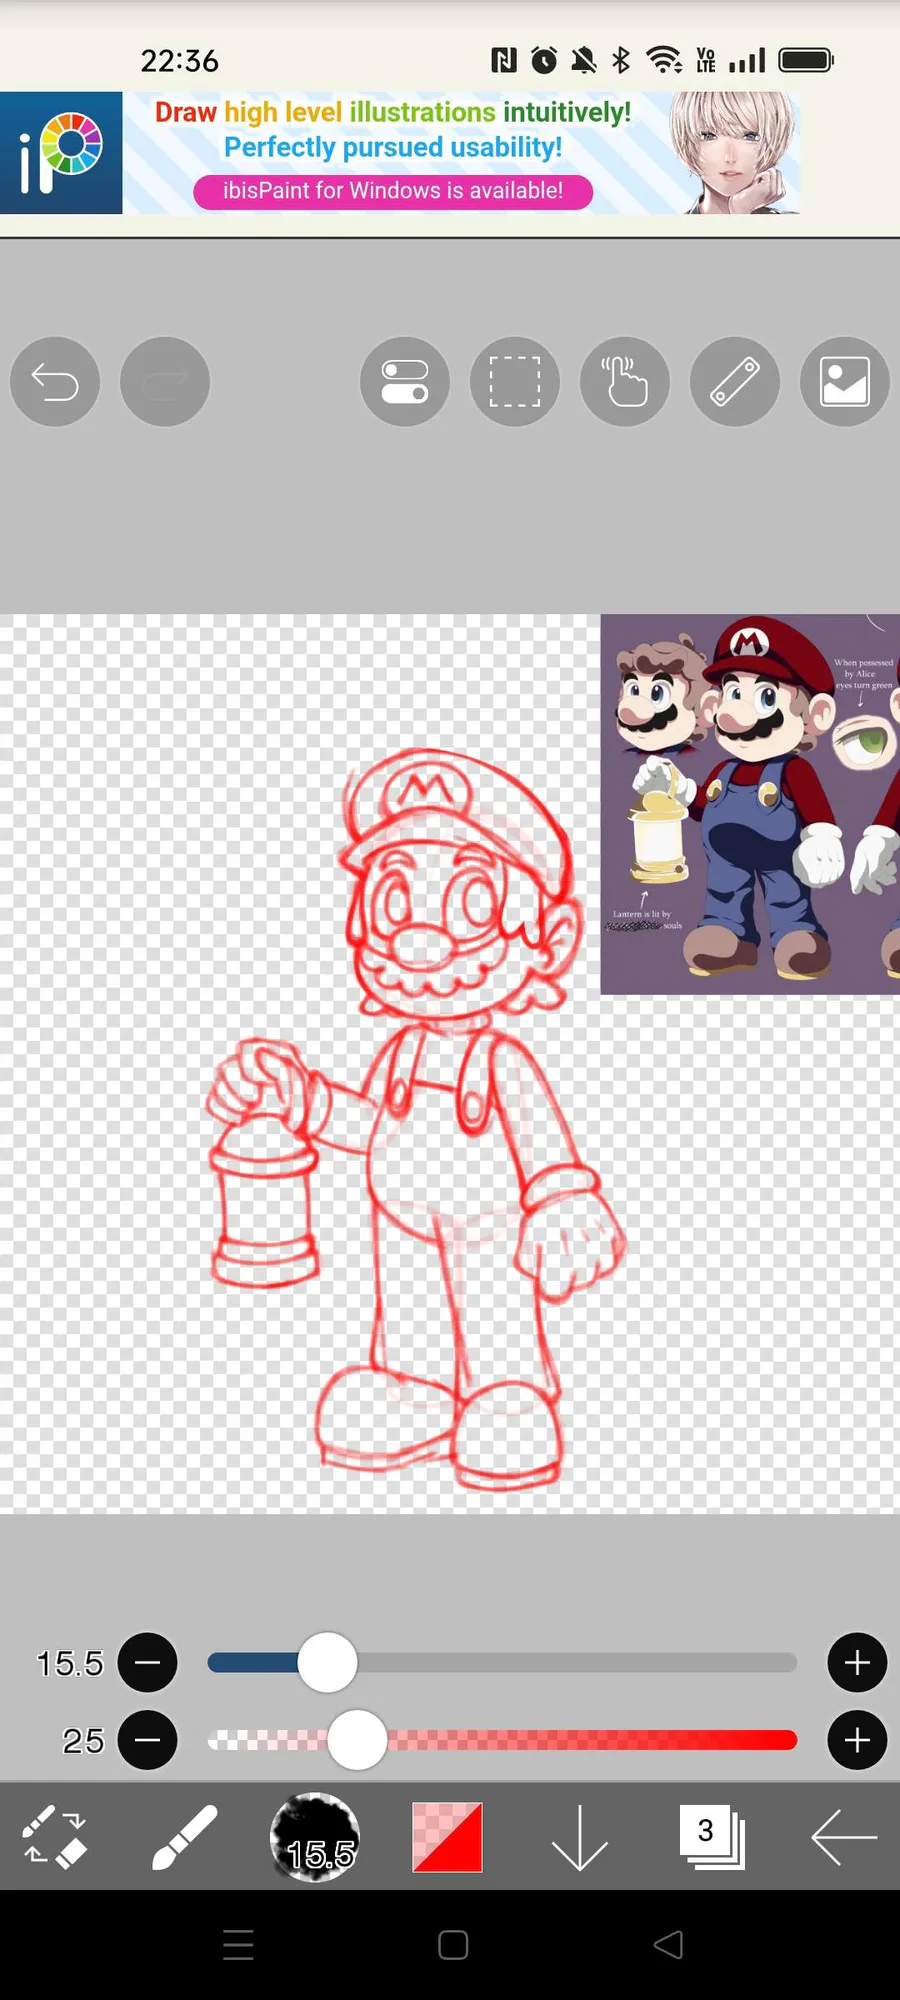Open the Brush tool selector
This screenshot has width=900, height=2000.
coord(184,1837)
